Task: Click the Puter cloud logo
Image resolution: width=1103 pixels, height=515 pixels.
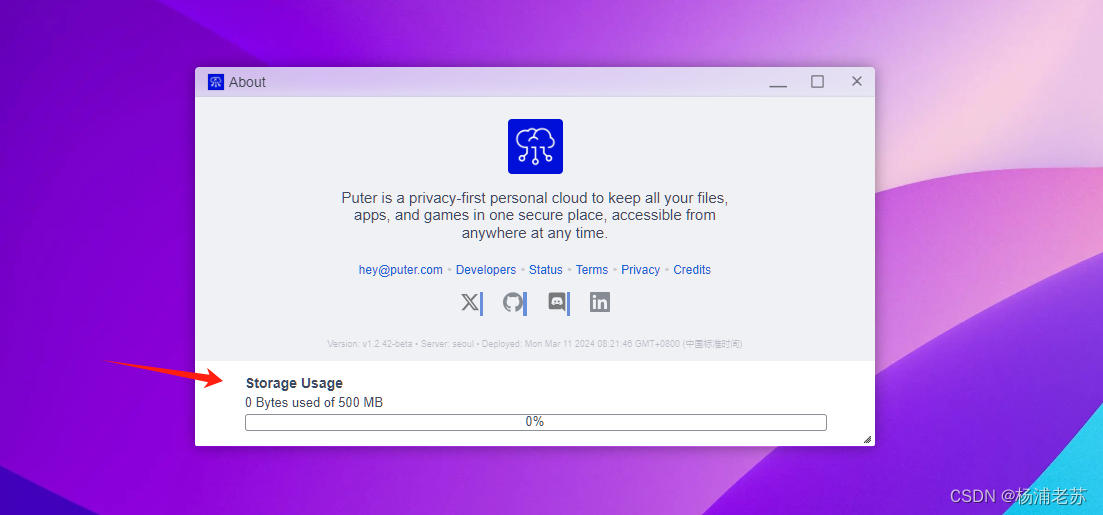Action: [x=535, y=146]
